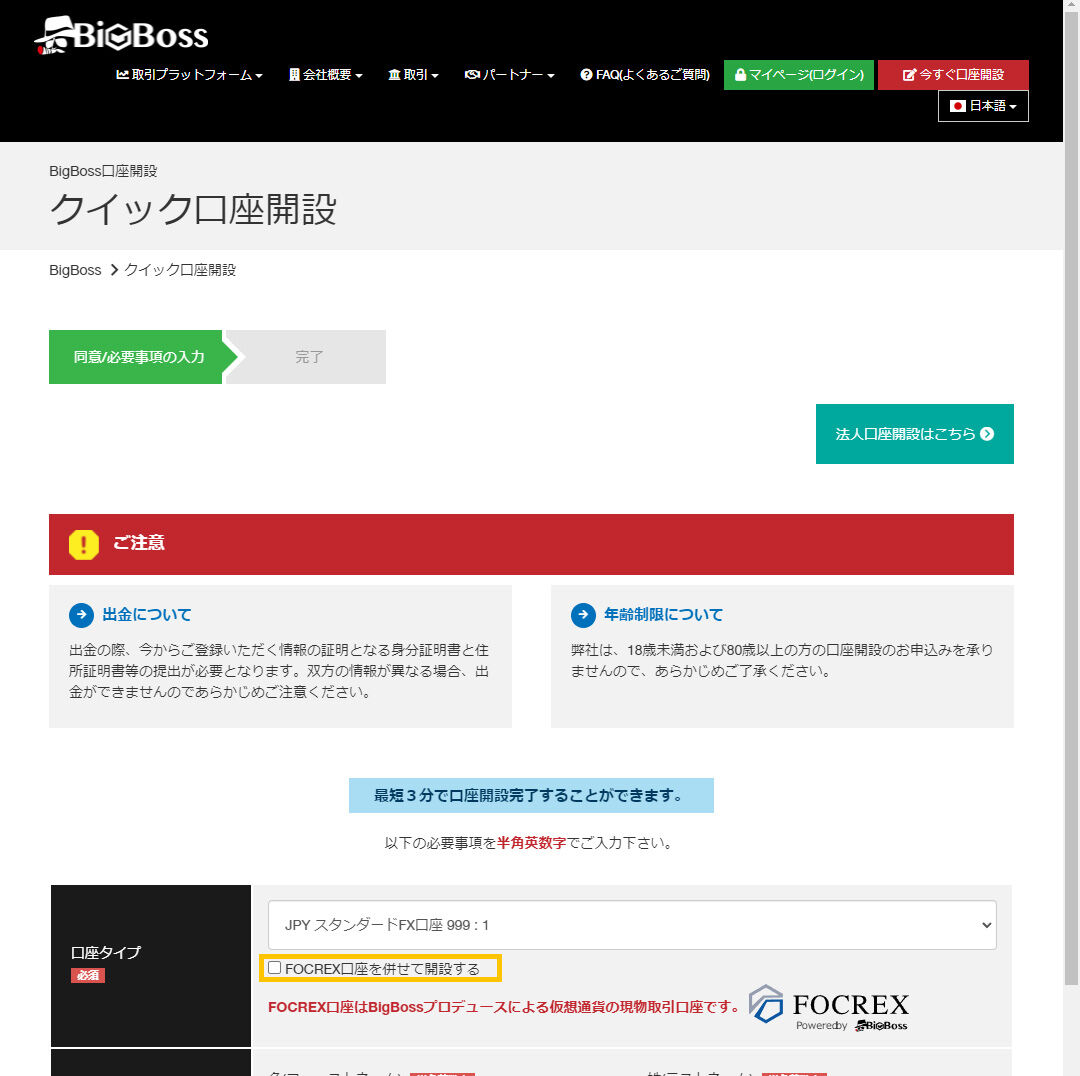Open 日本語 language selector
The height and width of the screenshot is (1076, 1080).
point(983,106)
